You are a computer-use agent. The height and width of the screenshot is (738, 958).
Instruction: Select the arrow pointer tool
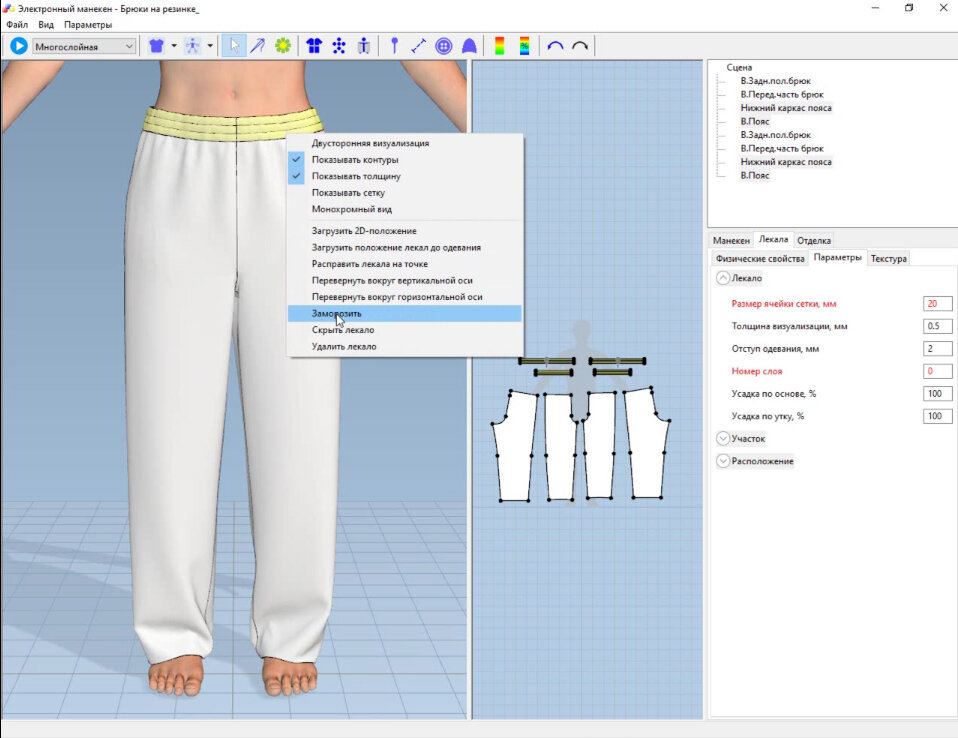[234, 46]
